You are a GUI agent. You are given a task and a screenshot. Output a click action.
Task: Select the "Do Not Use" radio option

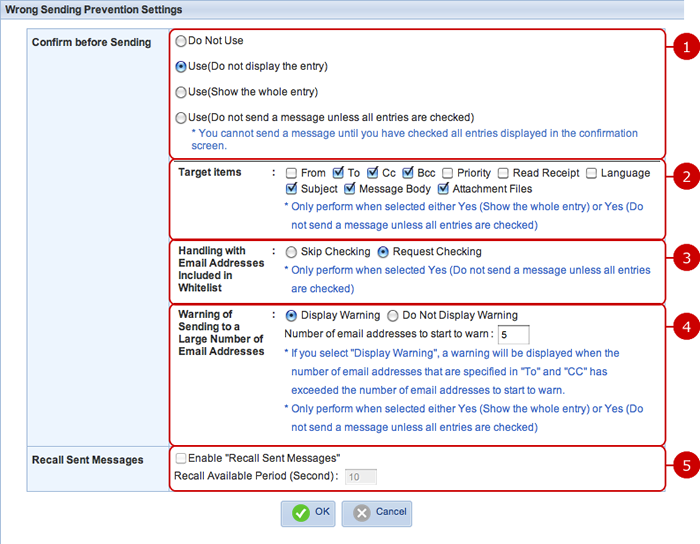point(181,42)
